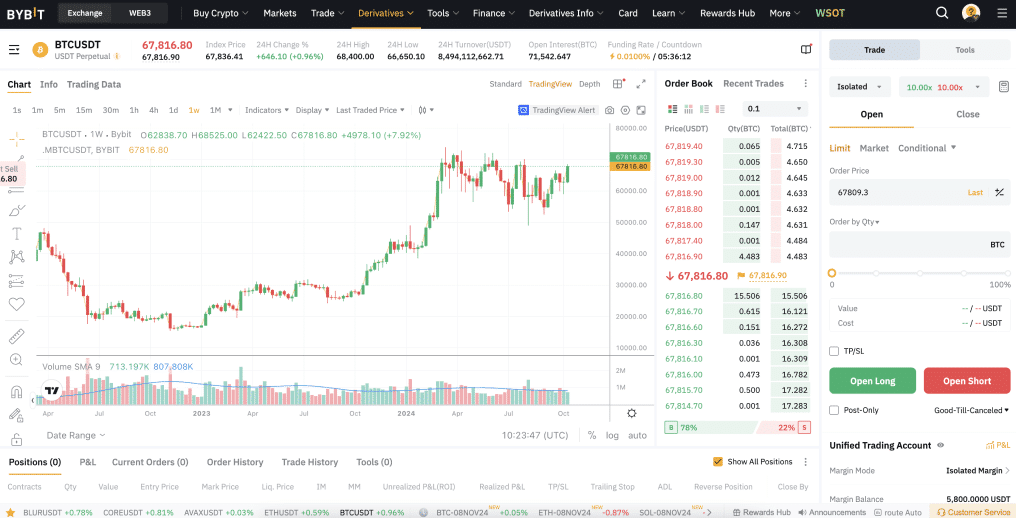Click the Order Price input field
Image resolution: width=1016 pixels, height=518 pixels.
click(x=919, y=192)
